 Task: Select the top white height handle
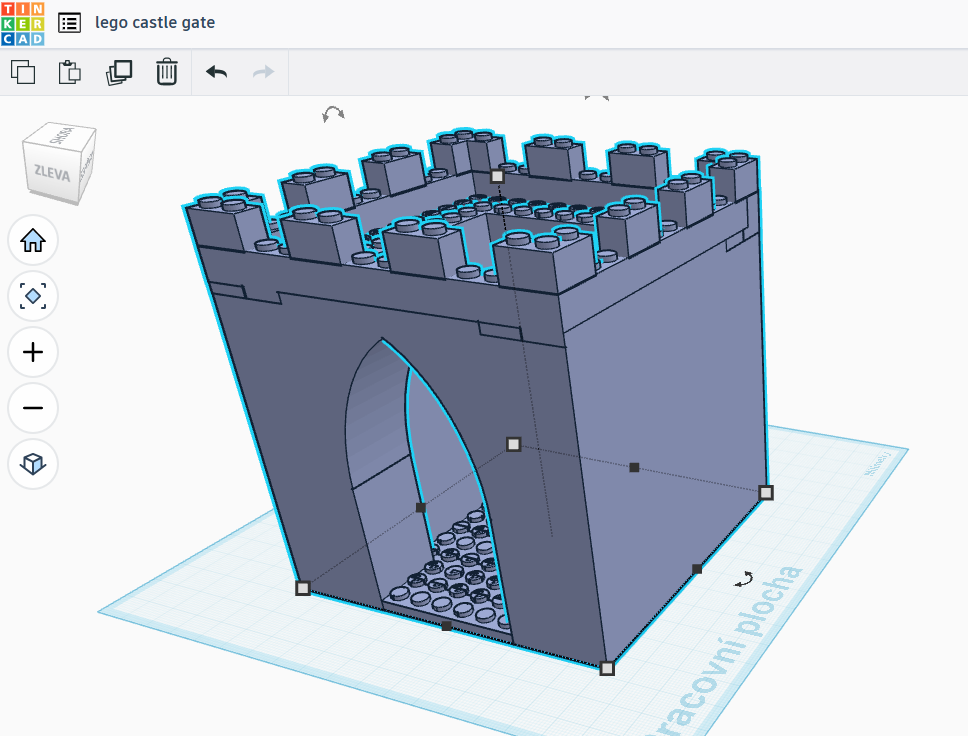pos(497,177)
